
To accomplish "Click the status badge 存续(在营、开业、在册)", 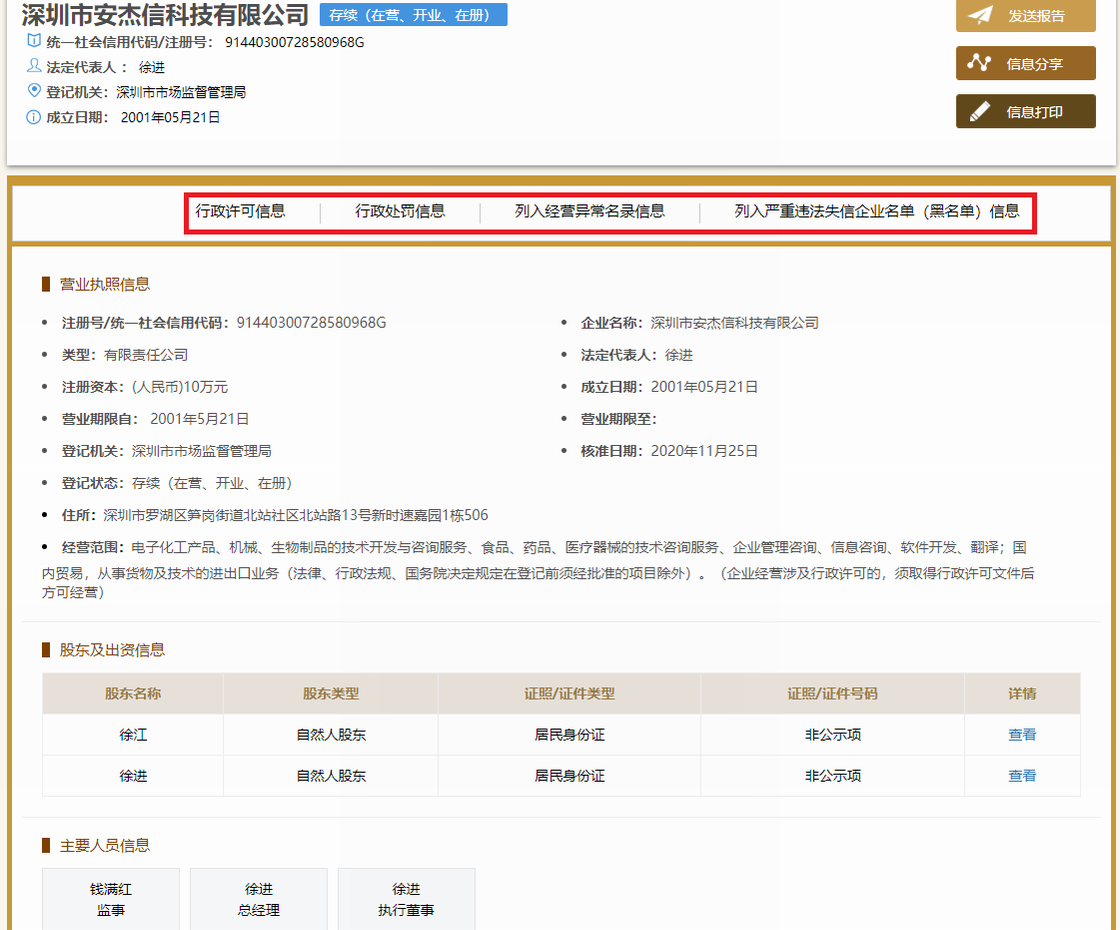I will click(x=413, y=15).
